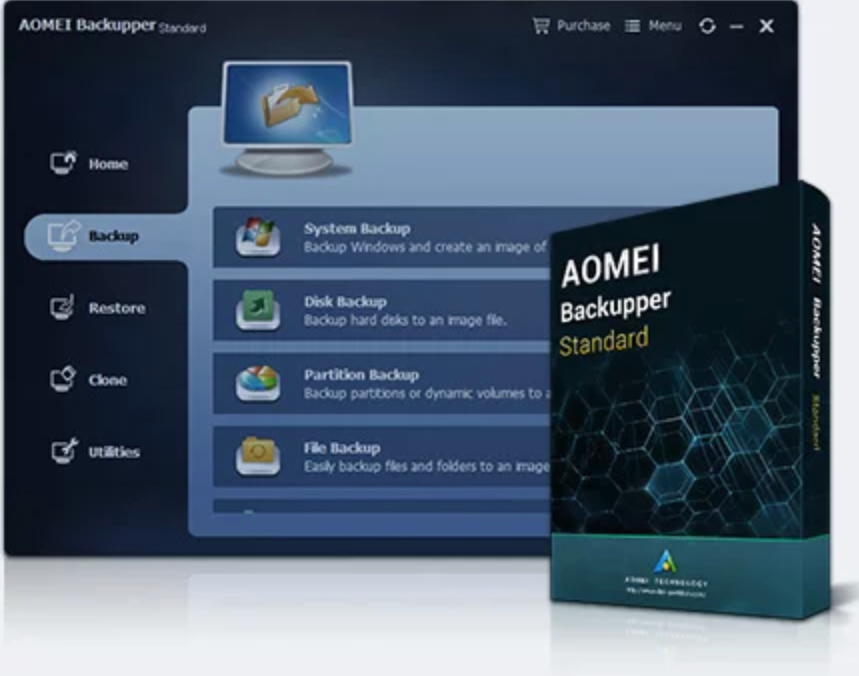Click the Purchase shopping cart icon
859x676 pixels.
point(541,26)
